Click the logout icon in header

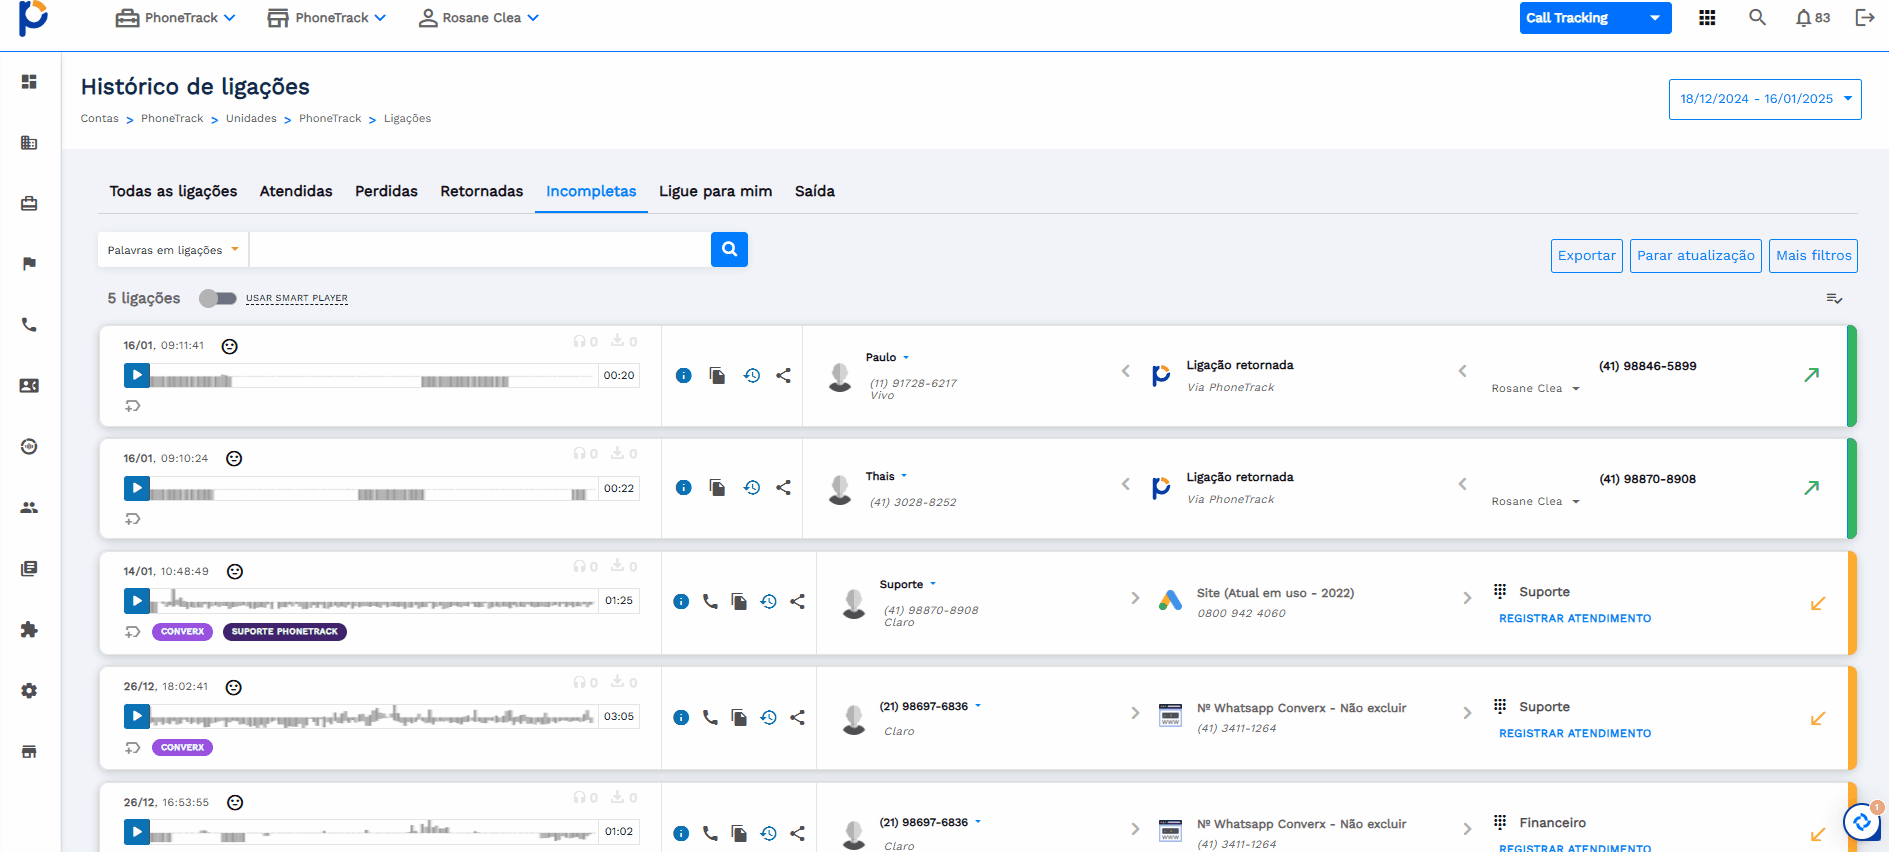(1864, 17)
